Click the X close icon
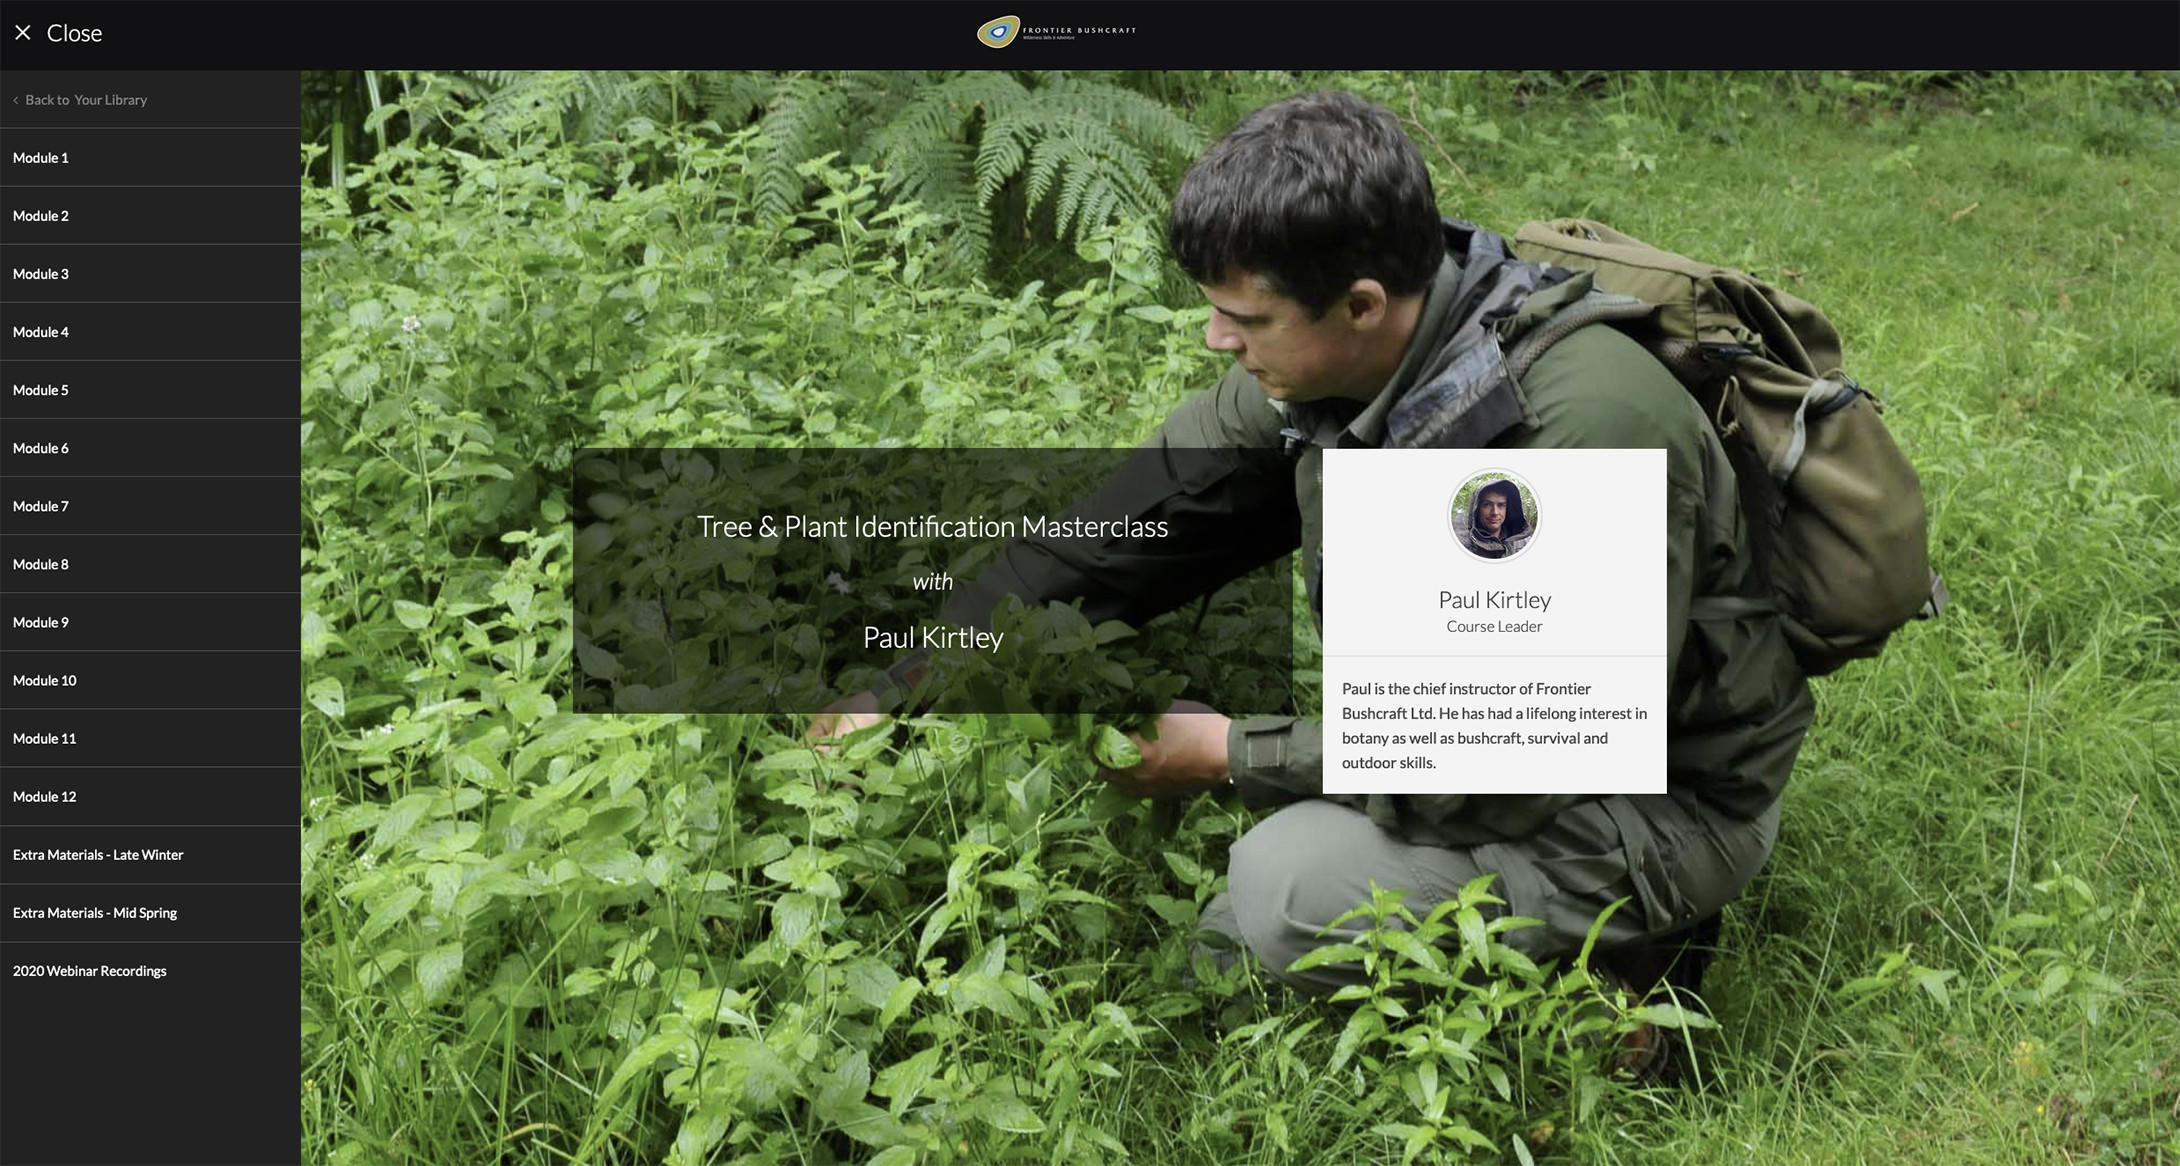 click(23, 33)
